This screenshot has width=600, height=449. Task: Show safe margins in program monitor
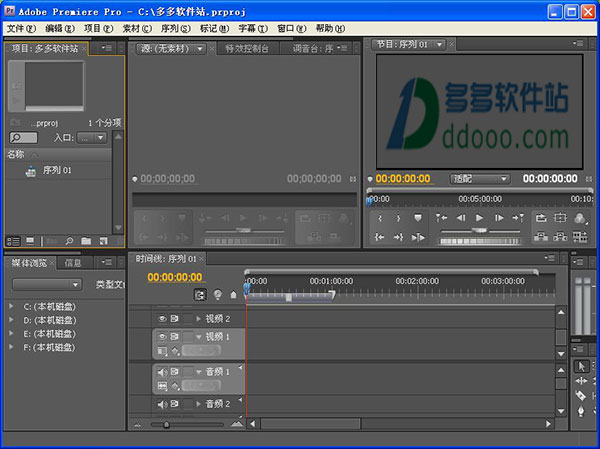[560, 218]
